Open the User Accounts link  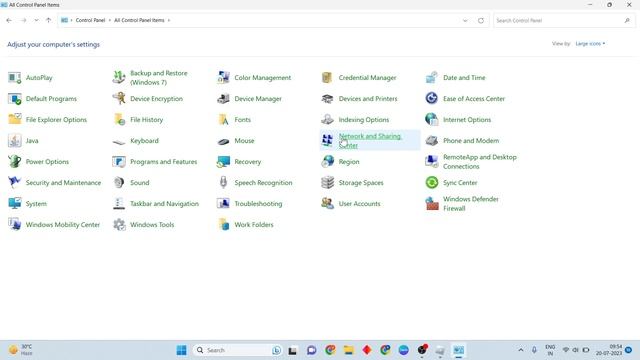click(x=359, y=203)
